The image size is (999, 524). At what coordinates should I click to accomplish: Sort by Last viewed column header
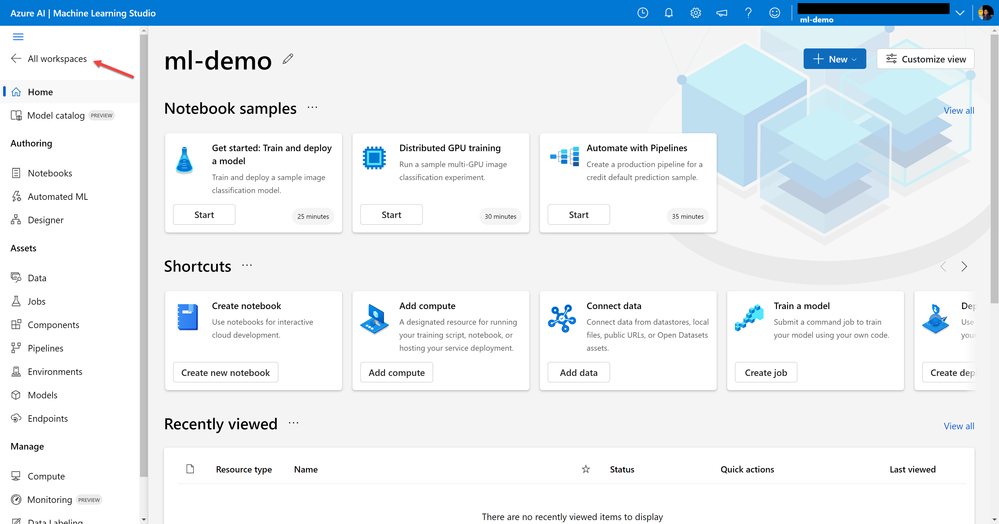[912, 469]
